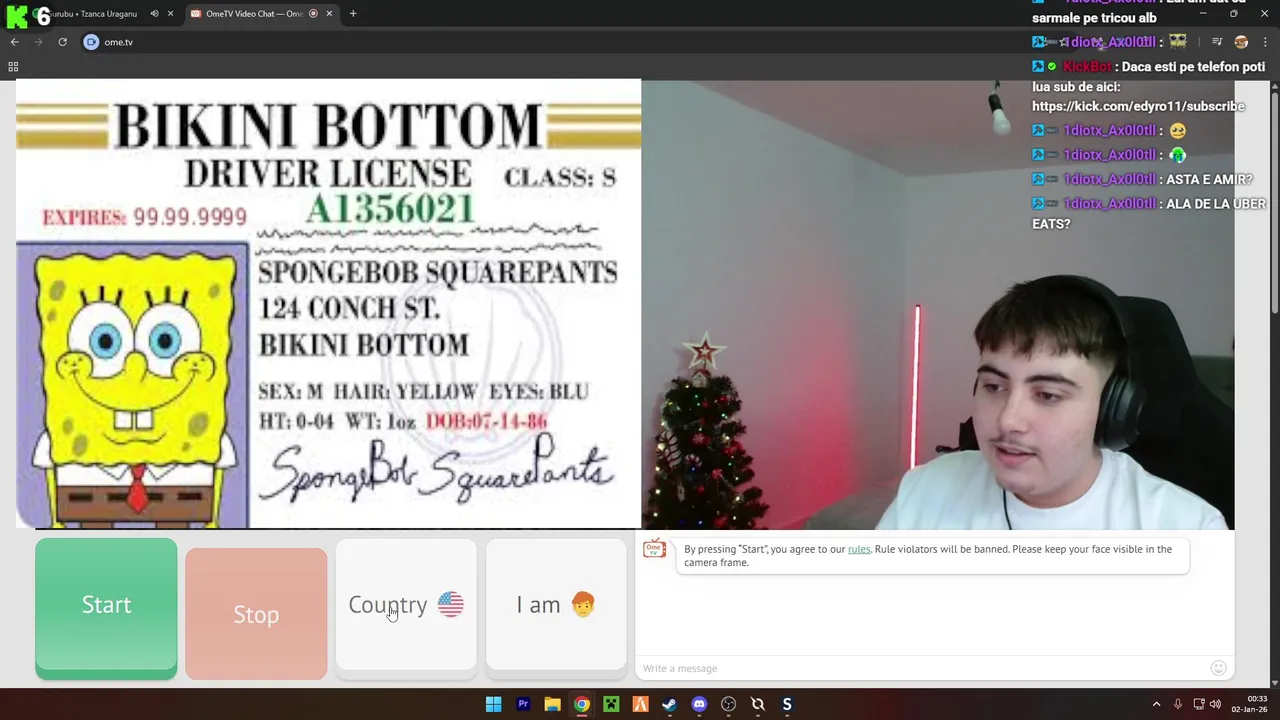
Task: Reload the ome.tv page
Action: tap(62, 42)
